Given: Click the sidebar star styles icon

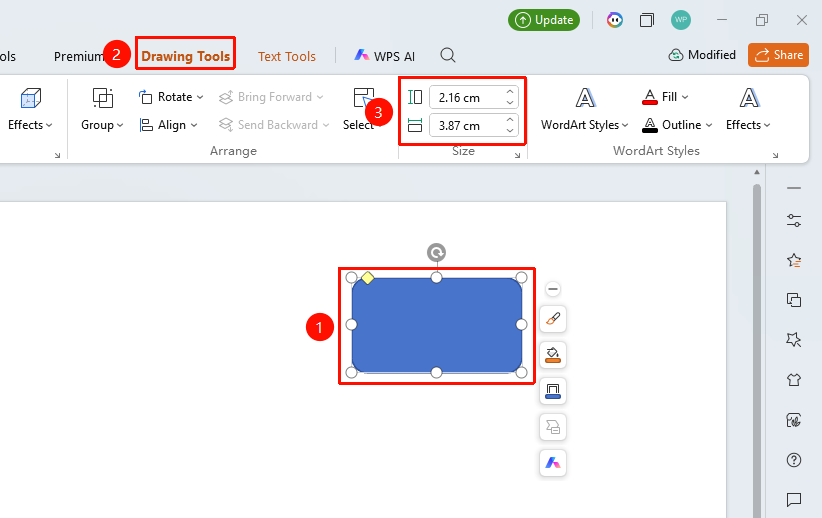Looking at the screenshot, I should 794,260.
